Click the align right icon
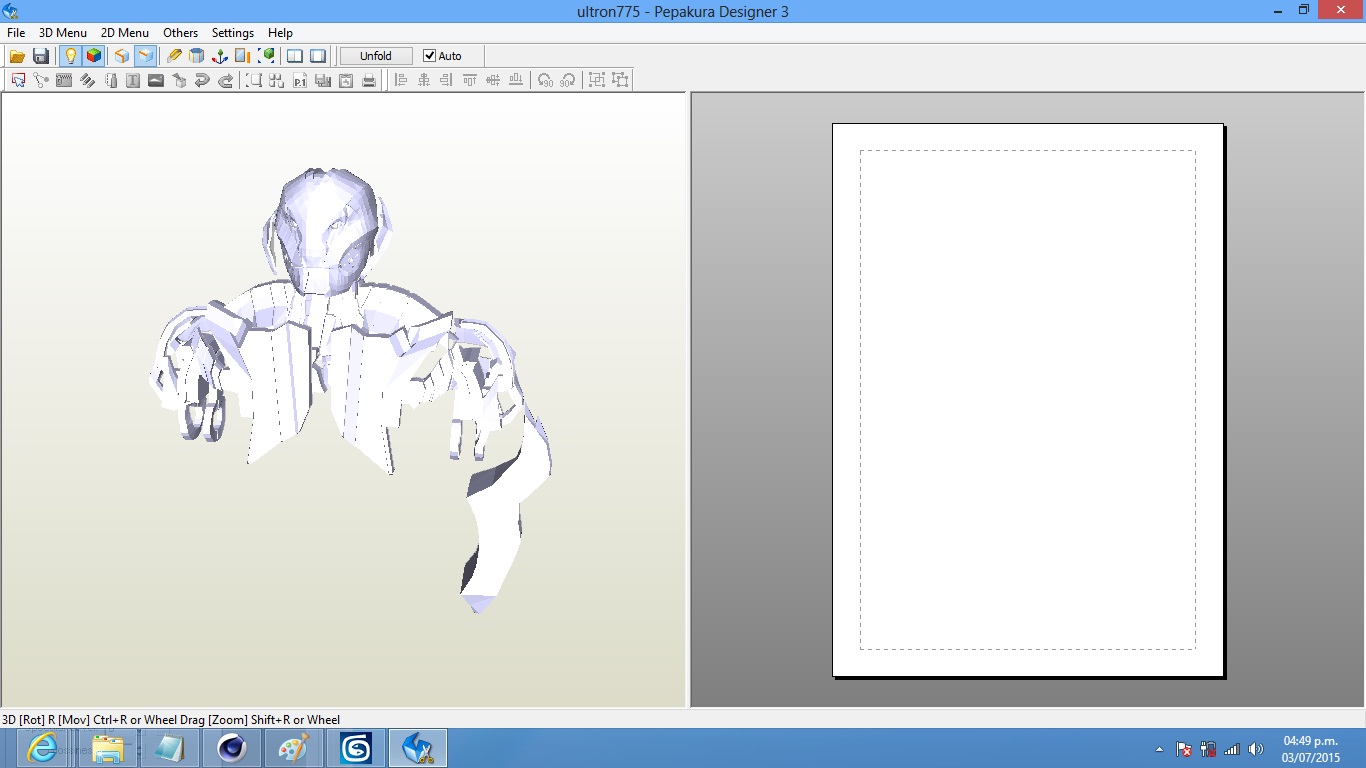The width and height of the screenshot is (1366, 768). (447, 80)
